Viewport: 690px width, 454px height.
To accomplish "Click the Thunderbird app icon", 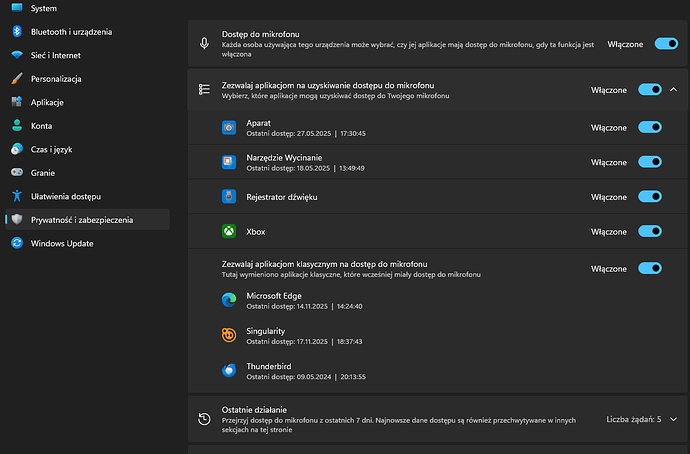I will [x=228, y=370].
